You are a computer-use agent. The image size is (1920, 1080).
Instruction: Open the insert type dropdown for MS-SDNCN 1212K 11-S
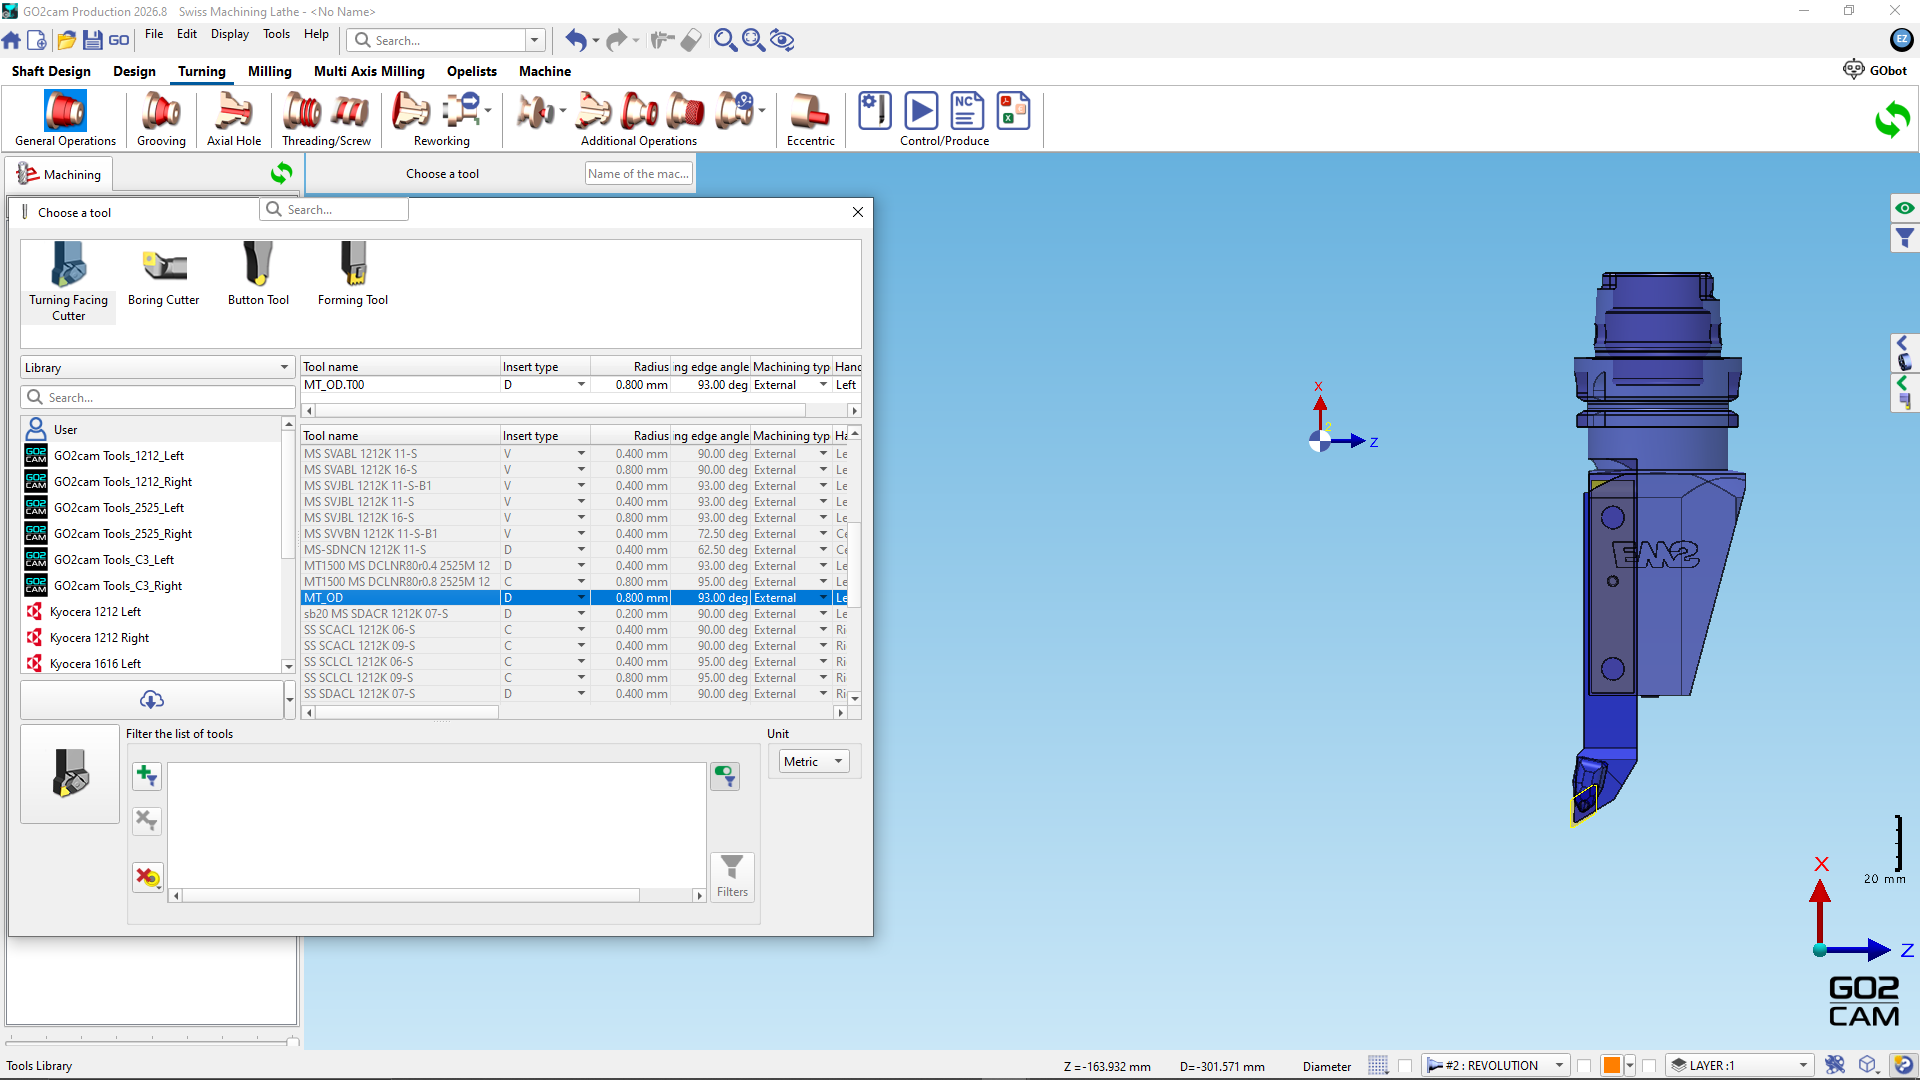tap(581, 550)
